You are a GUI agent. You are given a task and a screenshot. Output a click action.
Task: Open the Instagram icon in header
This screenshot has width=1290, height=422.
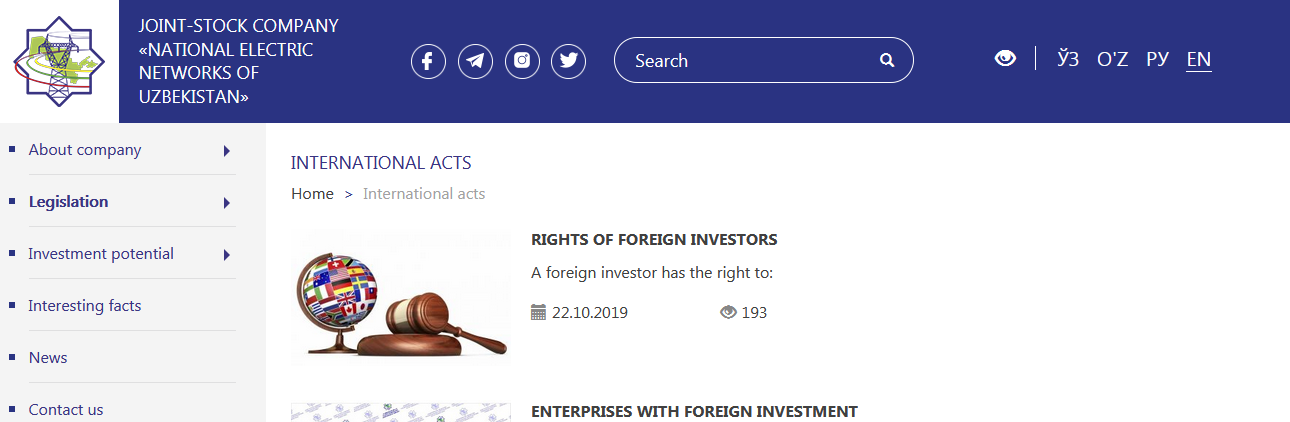pos(522,61)
